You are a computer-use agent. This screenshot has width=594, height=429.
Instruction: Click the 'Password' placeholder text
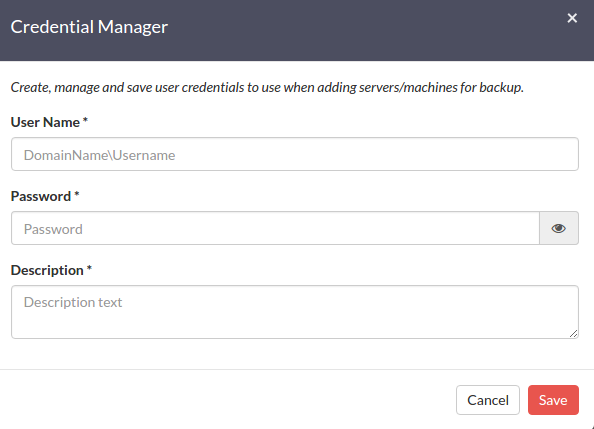[x=53, y=229]
